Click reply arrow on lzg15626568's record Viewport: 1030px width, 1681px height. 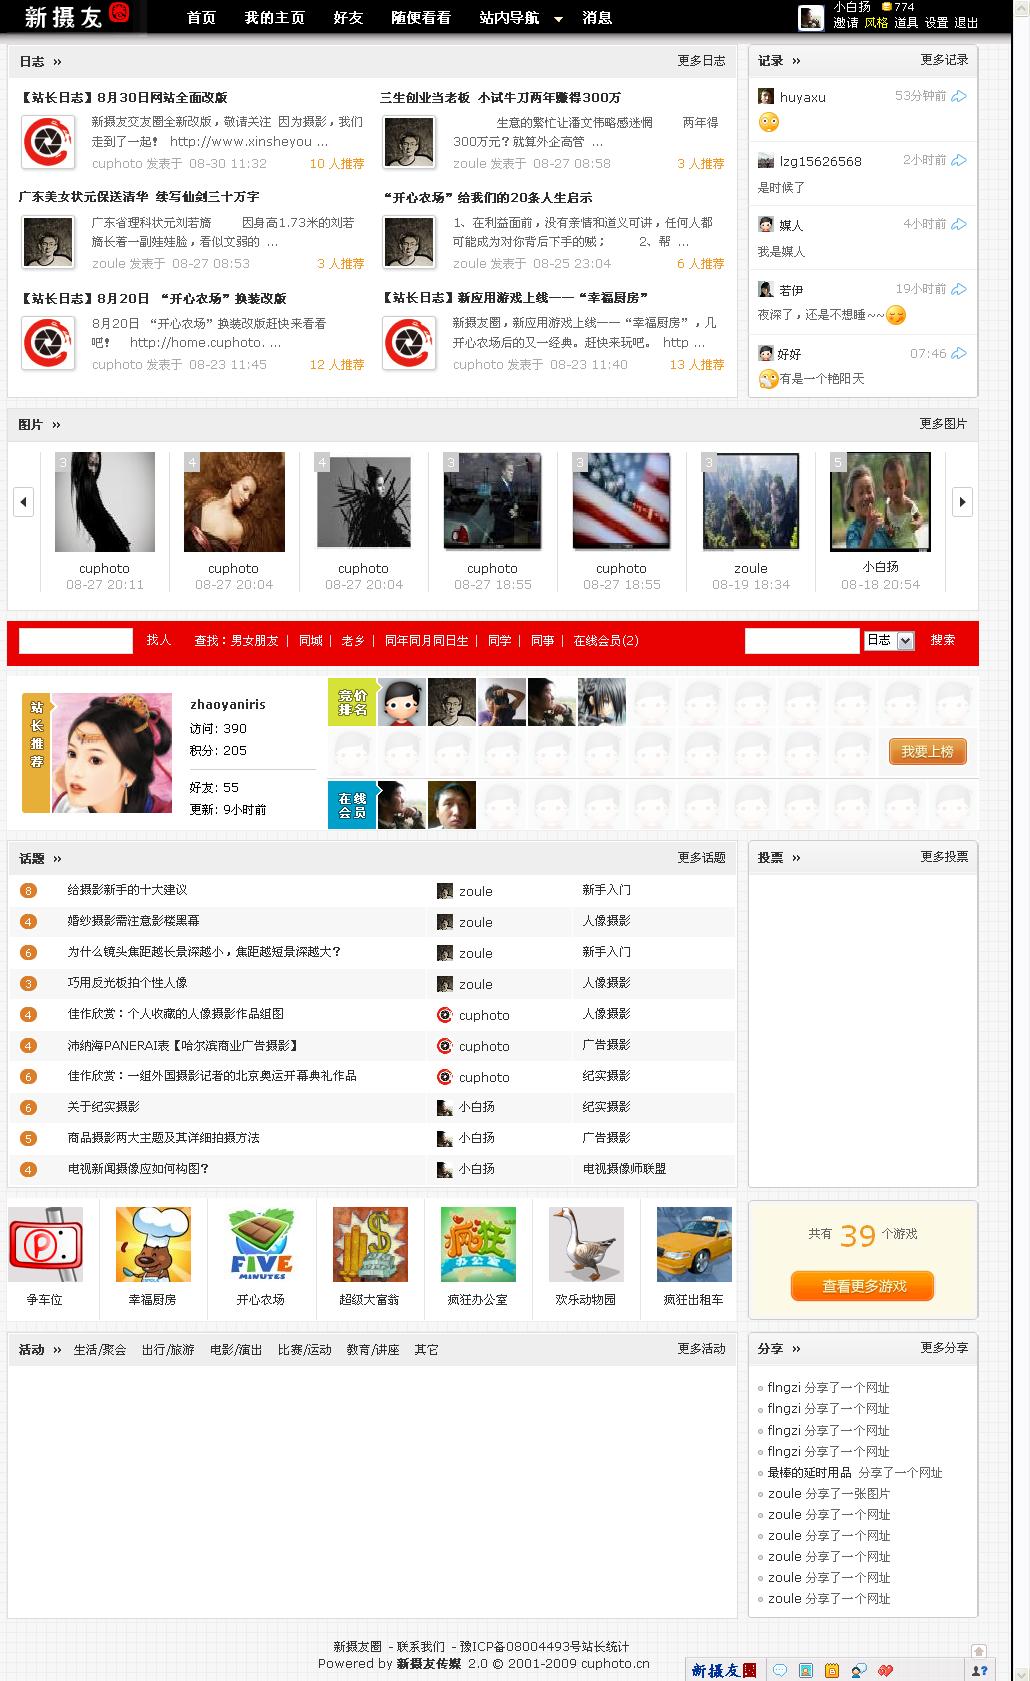(x=959, y=160)
